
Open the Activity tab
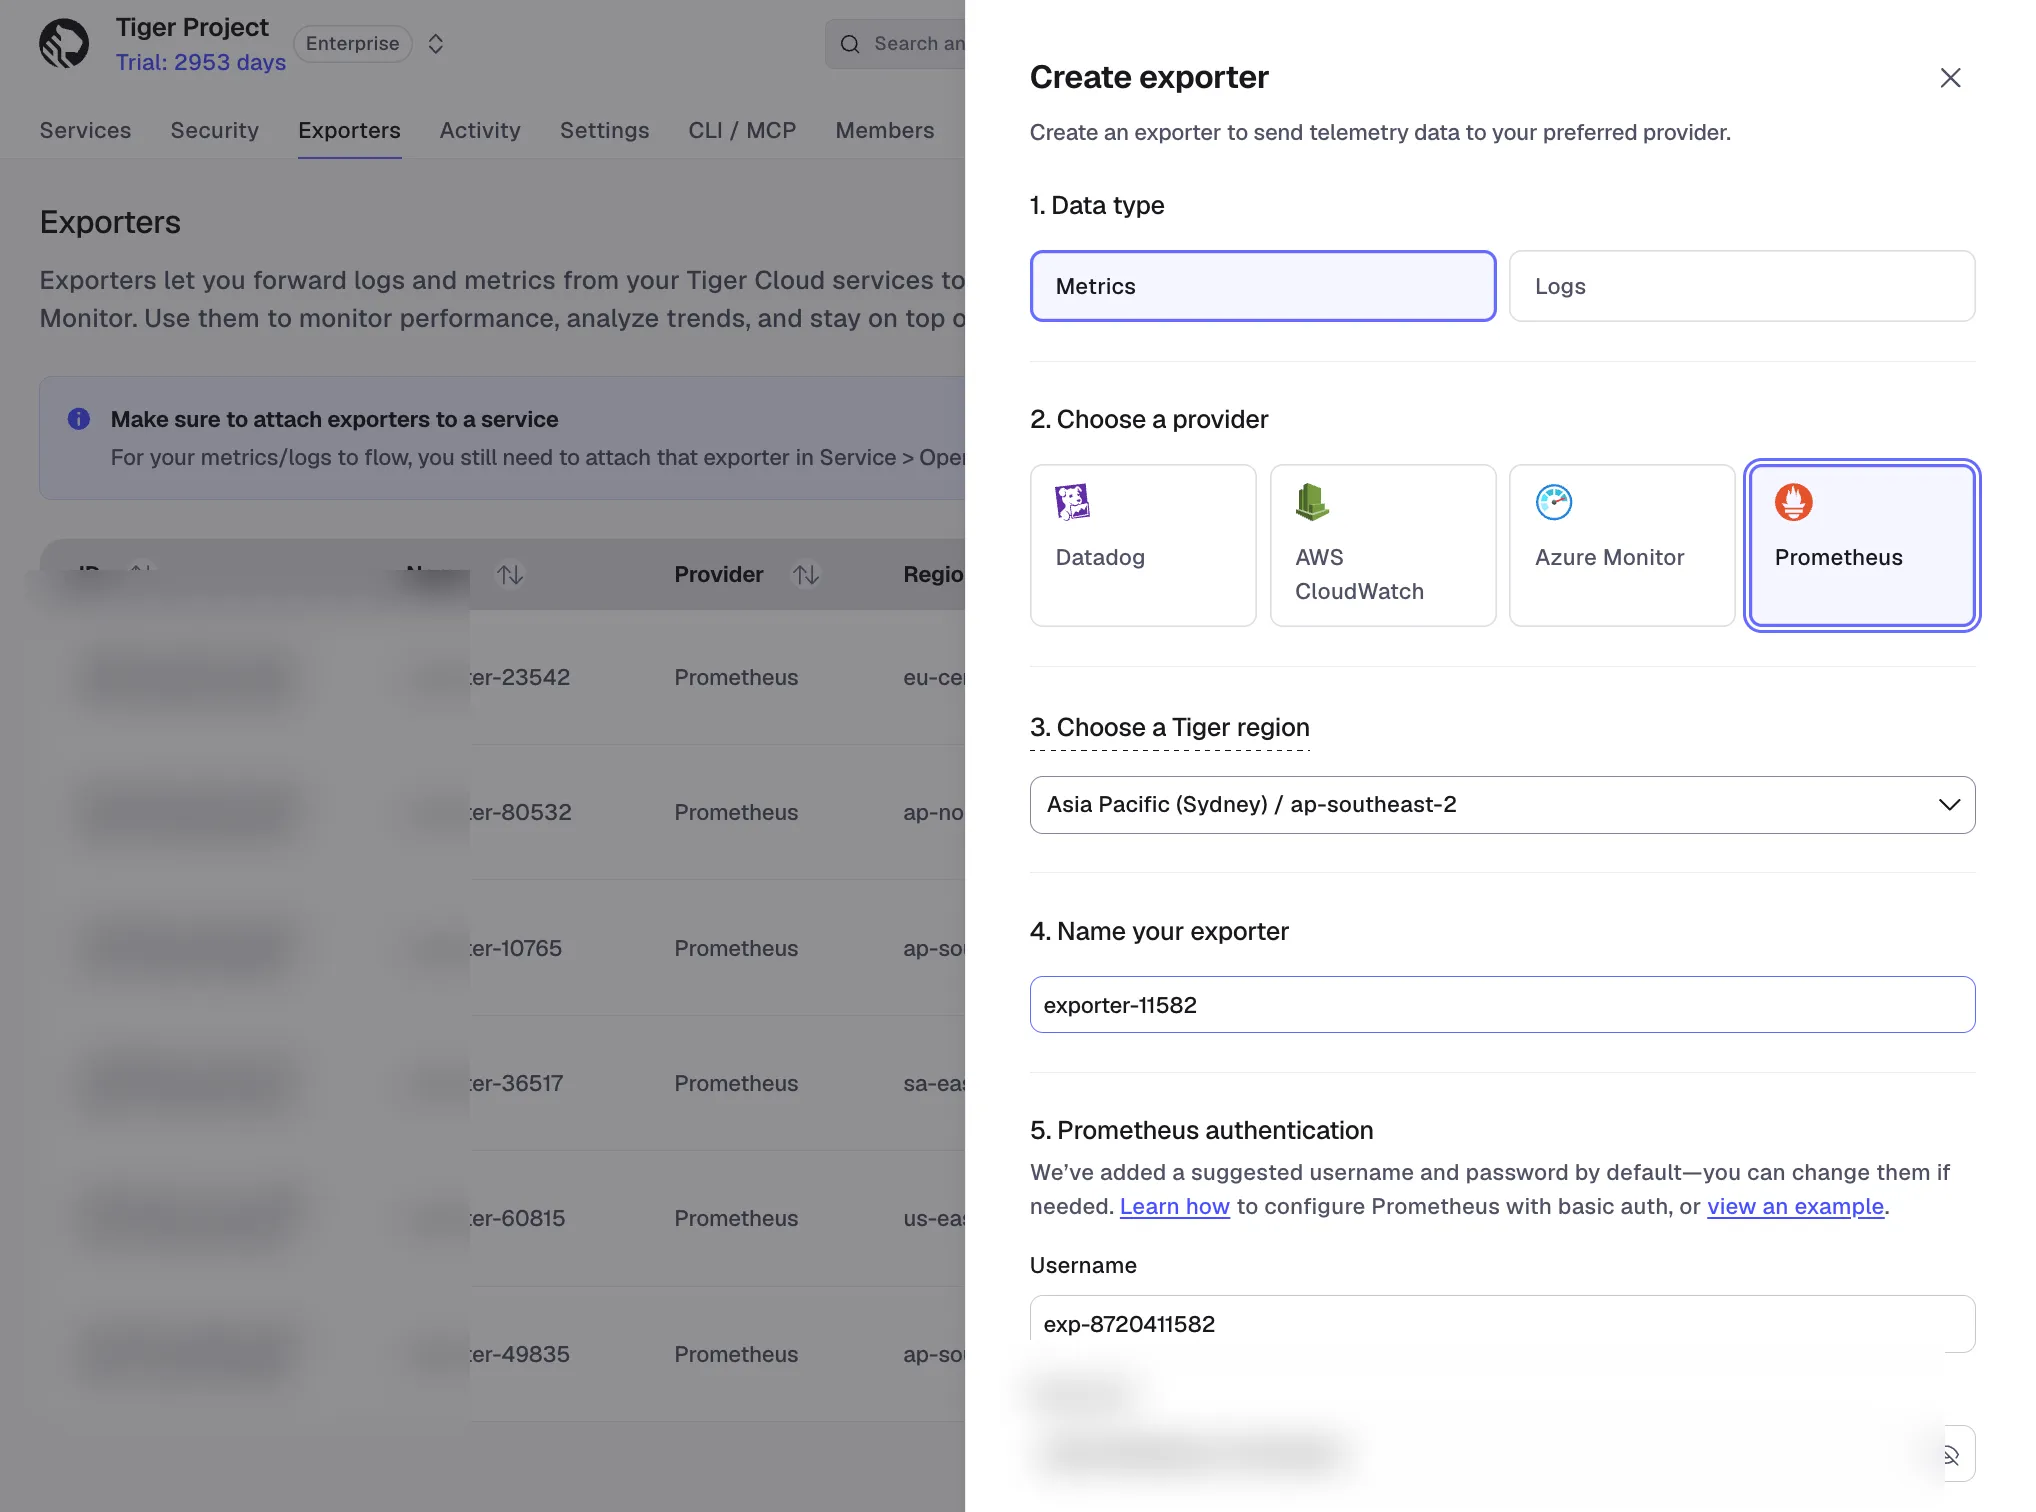click(480, 131)
